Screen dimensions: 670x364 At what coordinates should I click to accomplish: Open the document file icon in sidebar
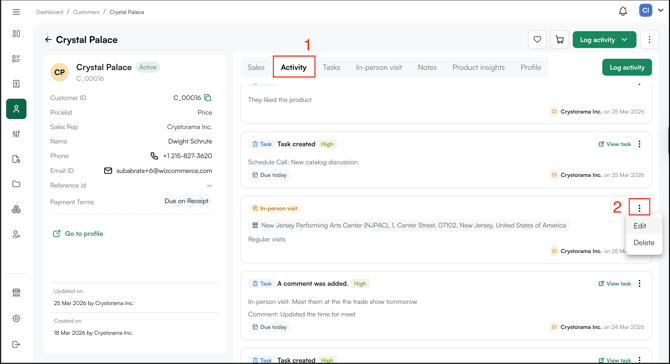(16, 159)
